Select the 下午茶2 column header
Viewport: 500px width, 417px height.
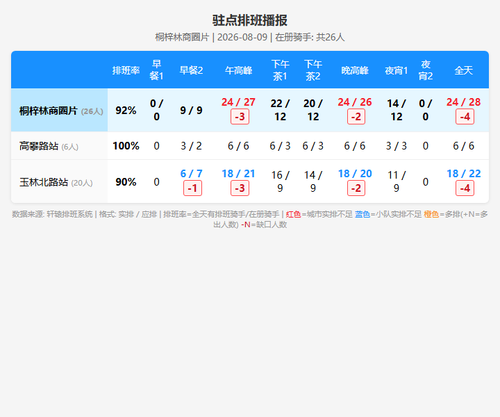[x=313, y=70]
